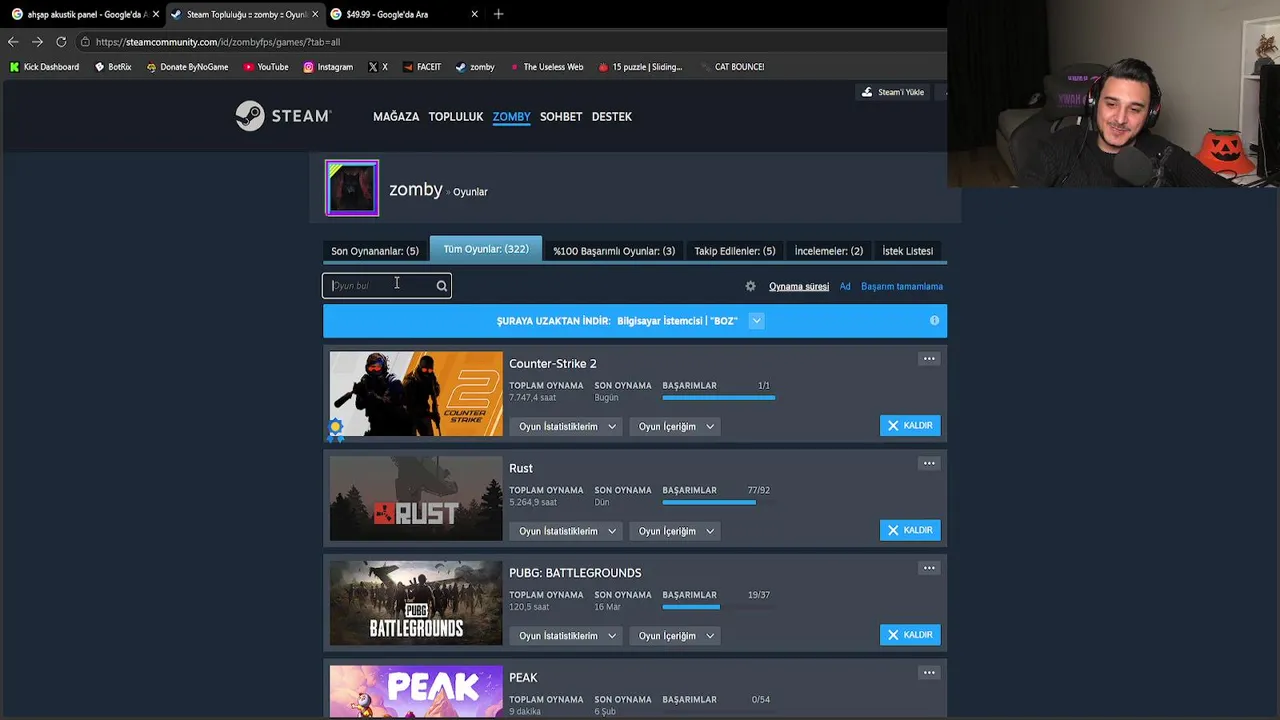
Task: Open TOPLULUK menu in Steam header
Action: point(456,117)
